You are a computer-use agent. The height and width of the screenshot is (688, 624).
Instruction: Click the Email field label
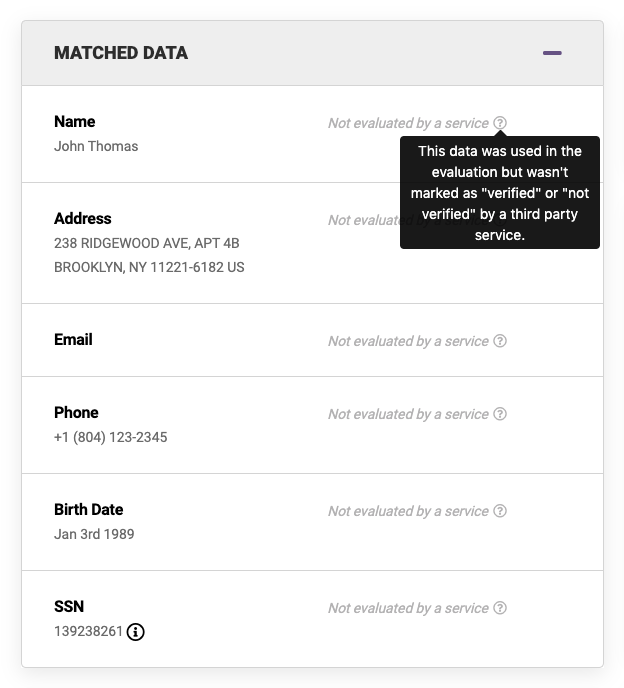tap(73, 340)
